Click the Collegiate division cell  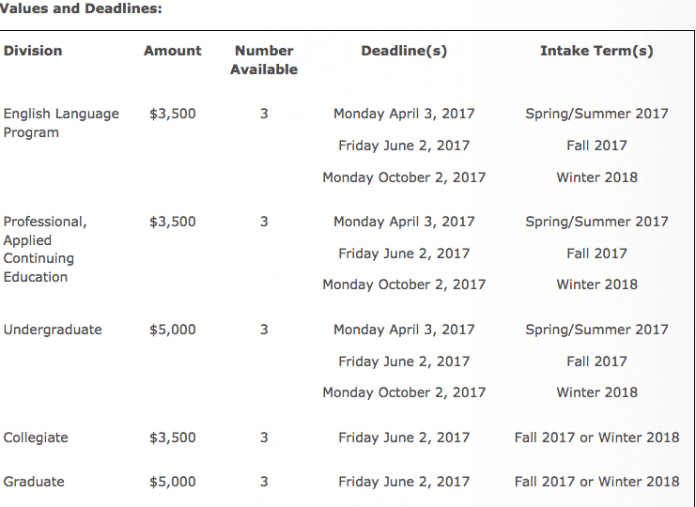click(x=36, y=437)
